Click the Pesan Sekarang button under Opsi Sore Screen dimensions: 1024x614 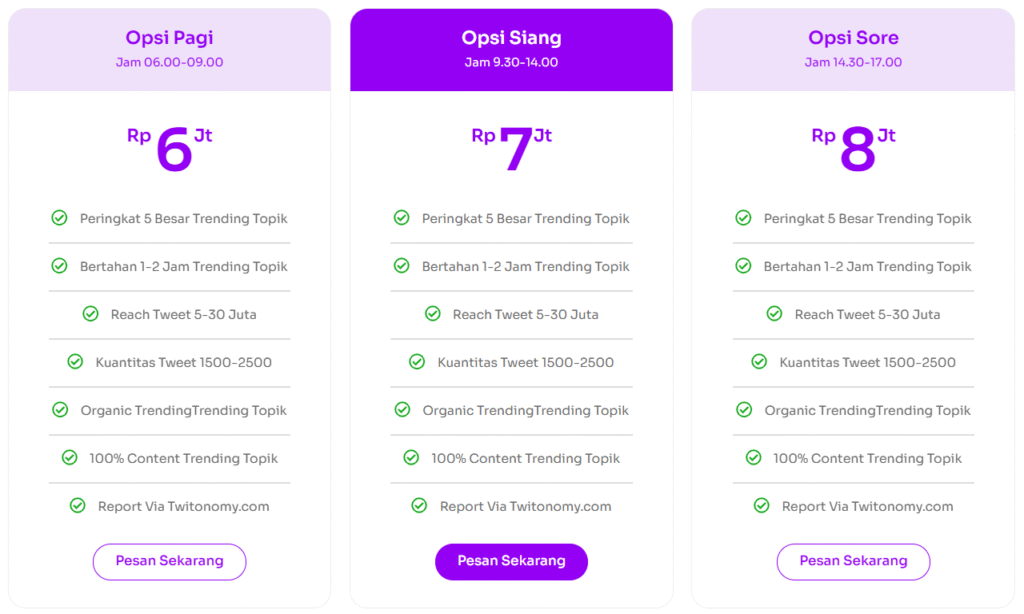click(x=853, y=561)
